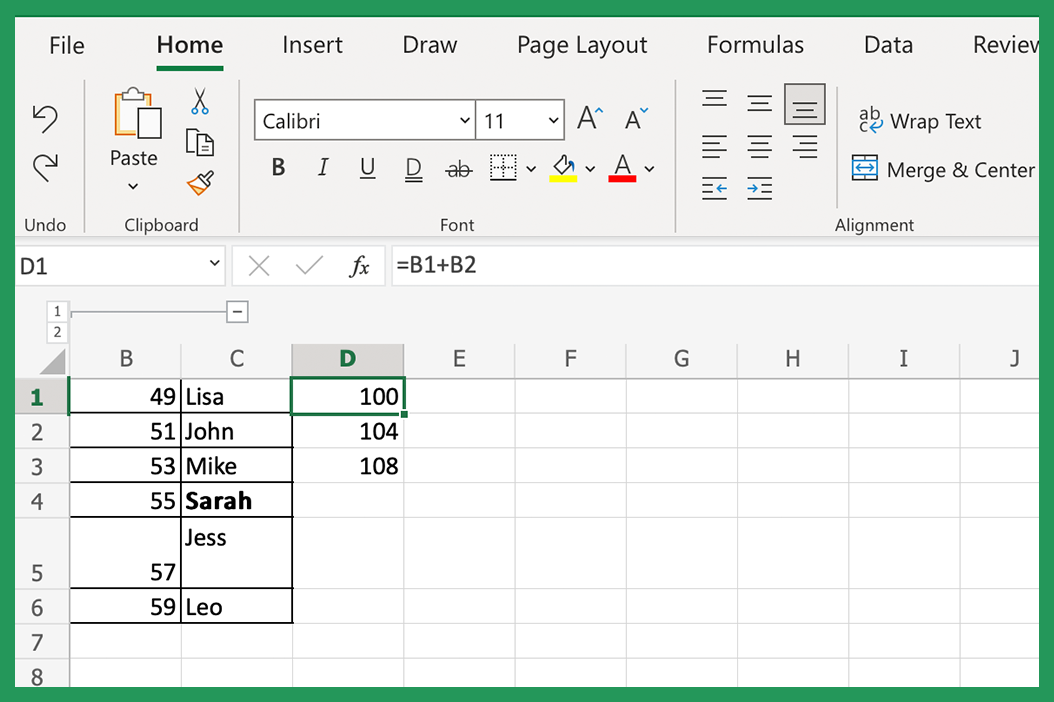The width and height of the screenshot is (1054, 702).
Task: Open the Fill Color dropdown arrow
Action: [x=590, y=169]
